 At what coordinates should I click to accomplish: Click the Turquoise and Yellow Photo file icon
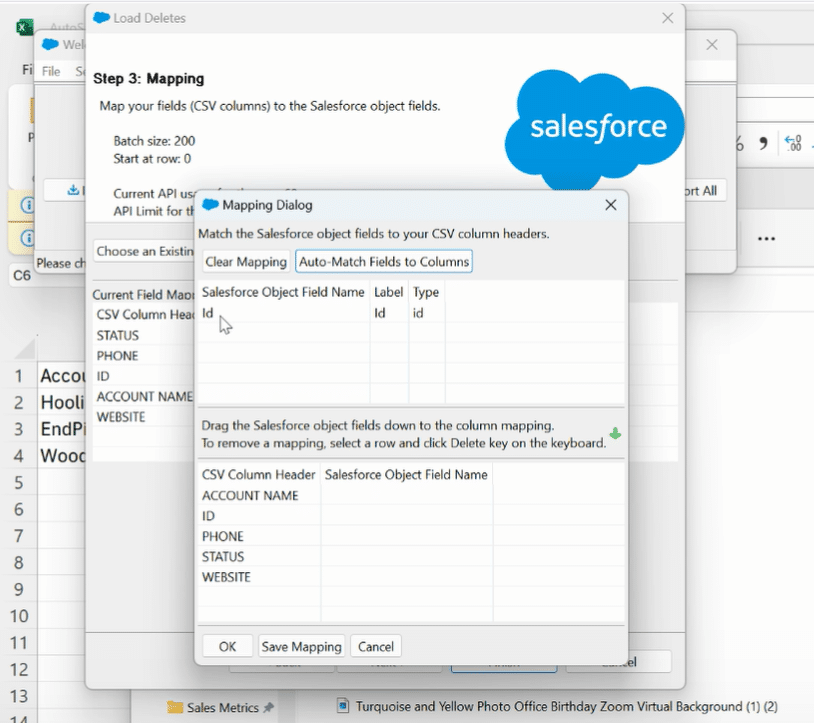[x=343, y=707]
